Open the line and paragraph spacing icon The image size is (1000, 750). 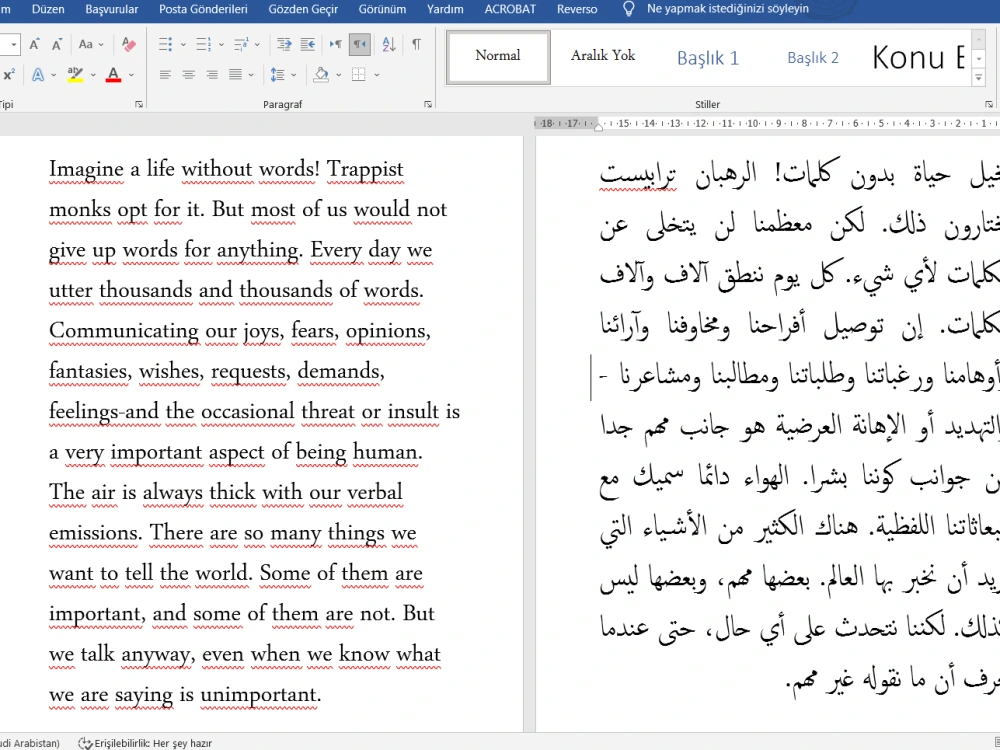pos(277,75)
